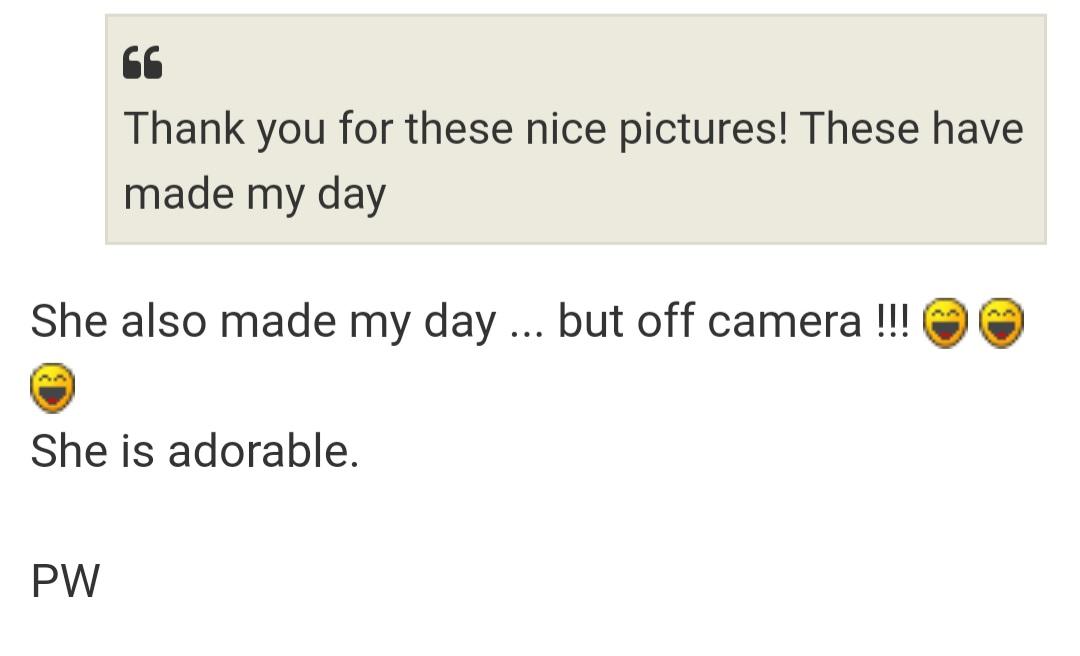Click the sentence 'She is adorable.'

[x=195, y=451]
